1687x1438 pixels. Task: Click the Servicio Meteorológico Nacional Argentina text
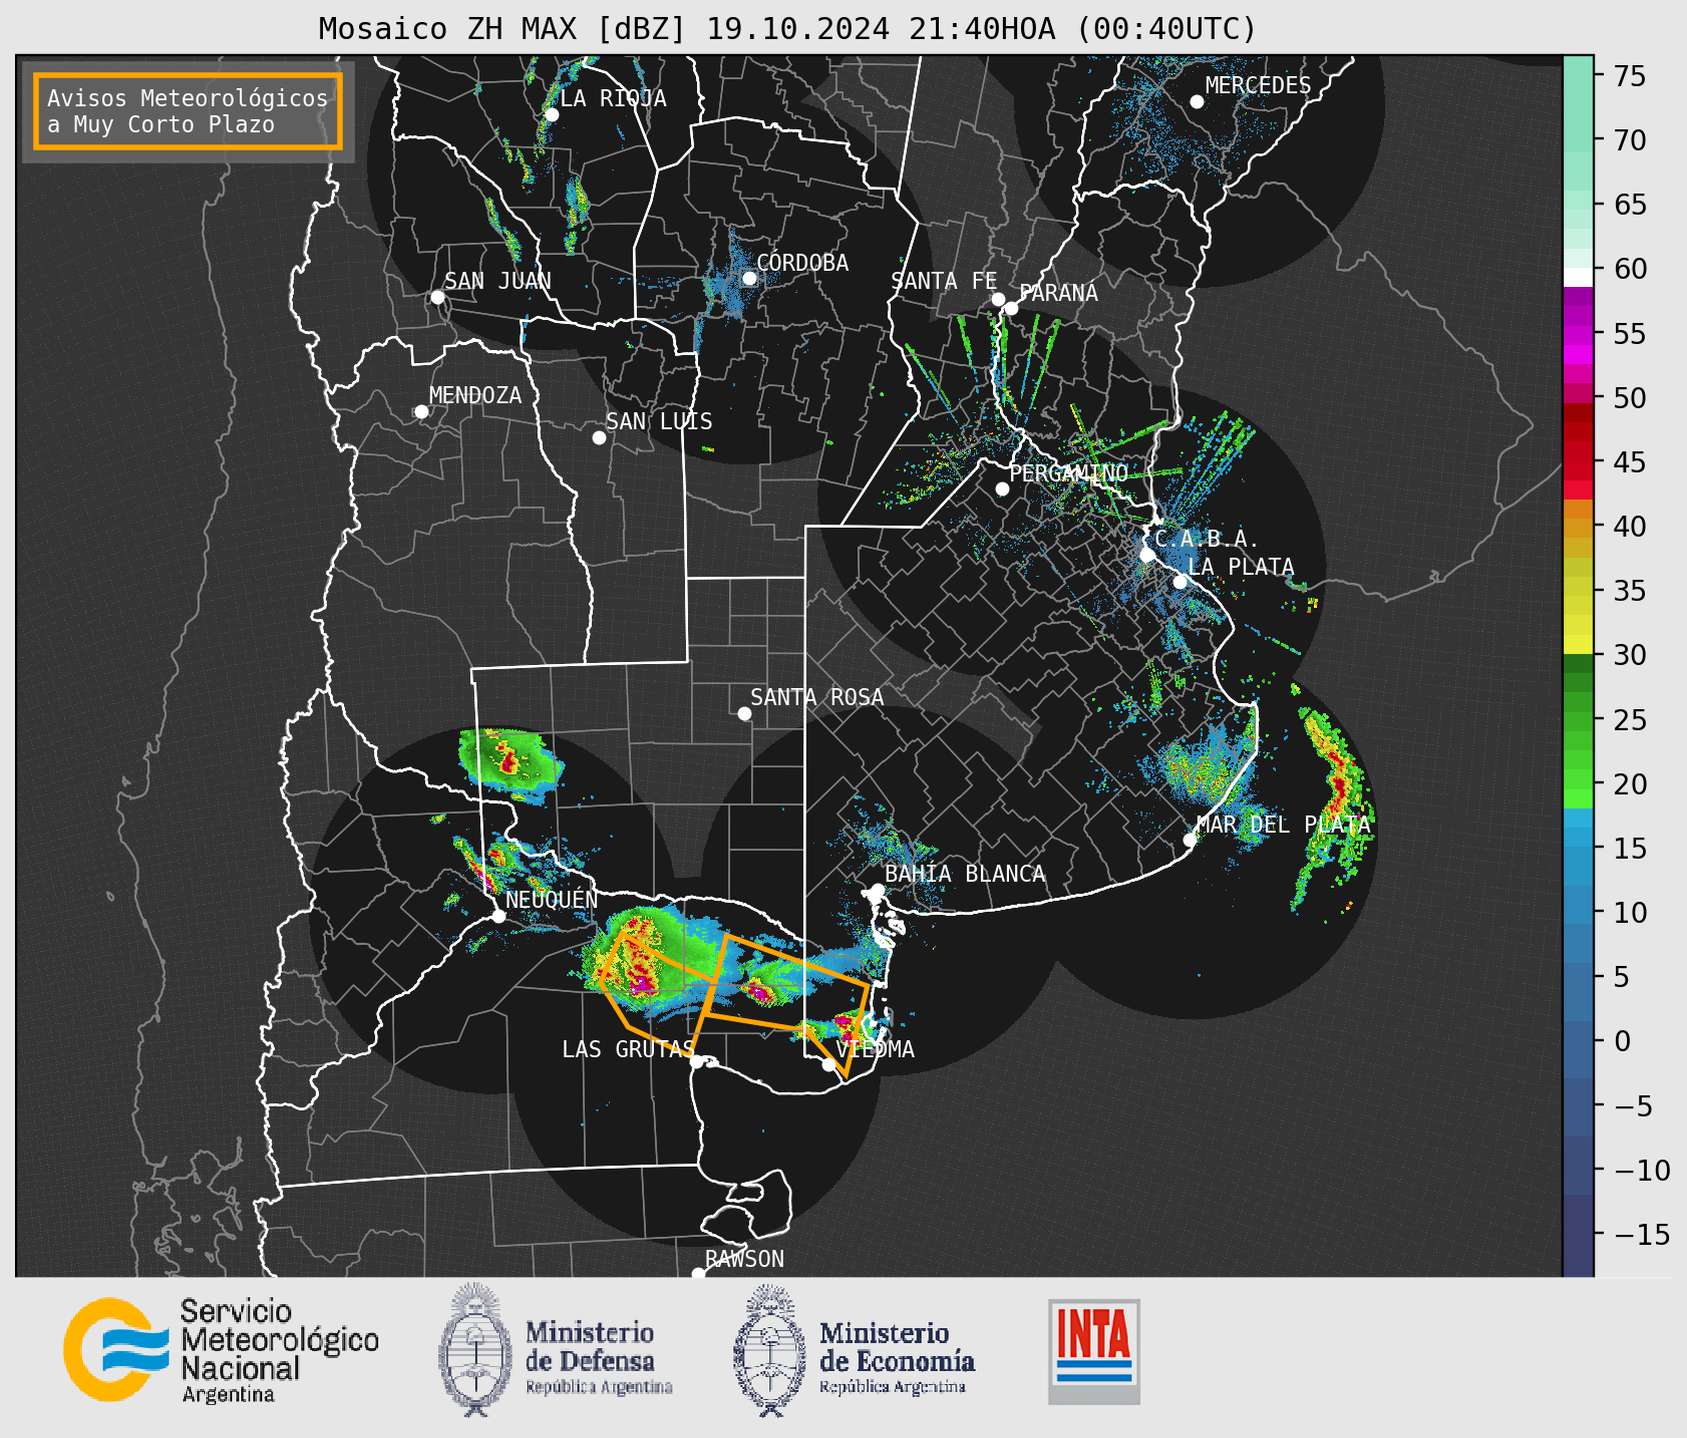pos(279,1350)
